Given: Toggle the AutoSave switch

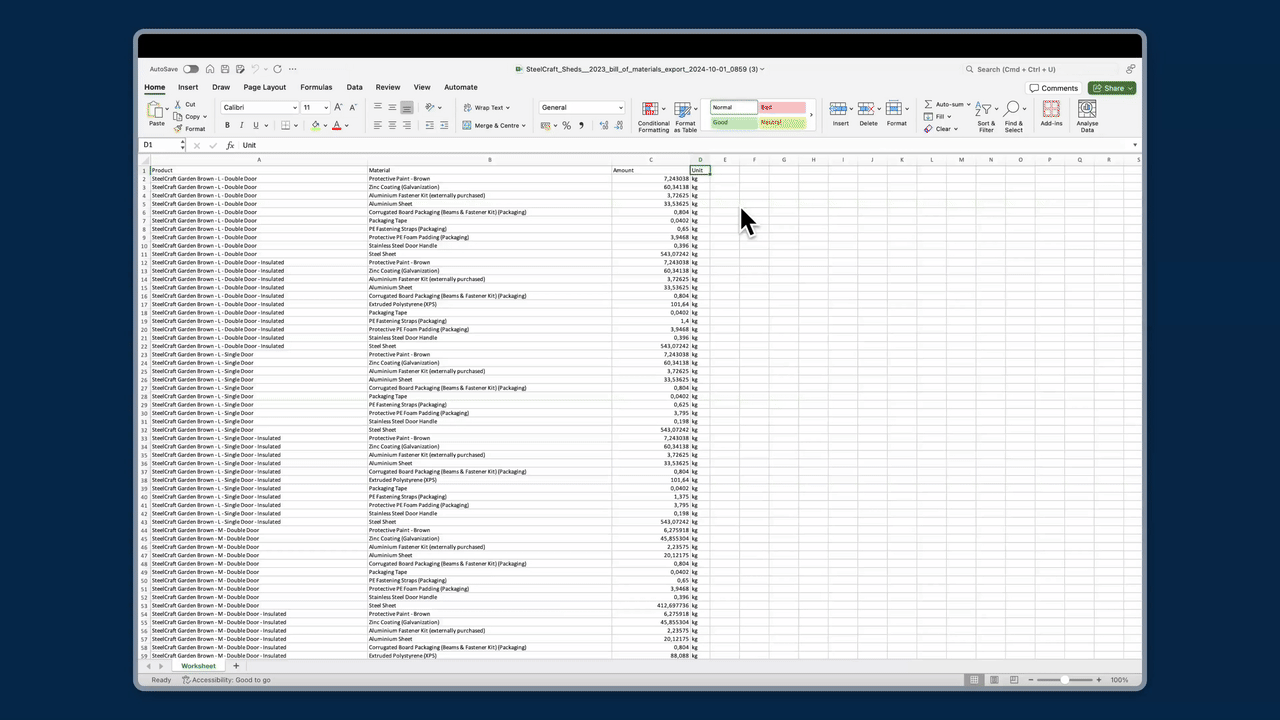Looking at the screenshot, I should [x=190, y=69].
